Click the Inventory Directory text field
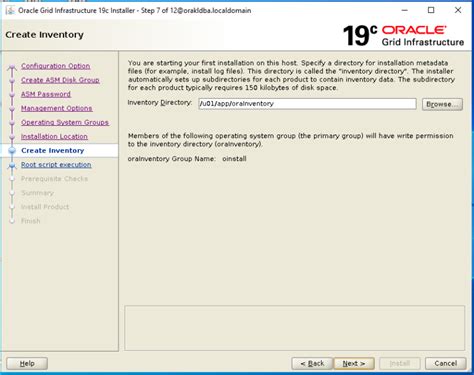The image size is (474, 375). pyautogui.click(x=307, y=104)
